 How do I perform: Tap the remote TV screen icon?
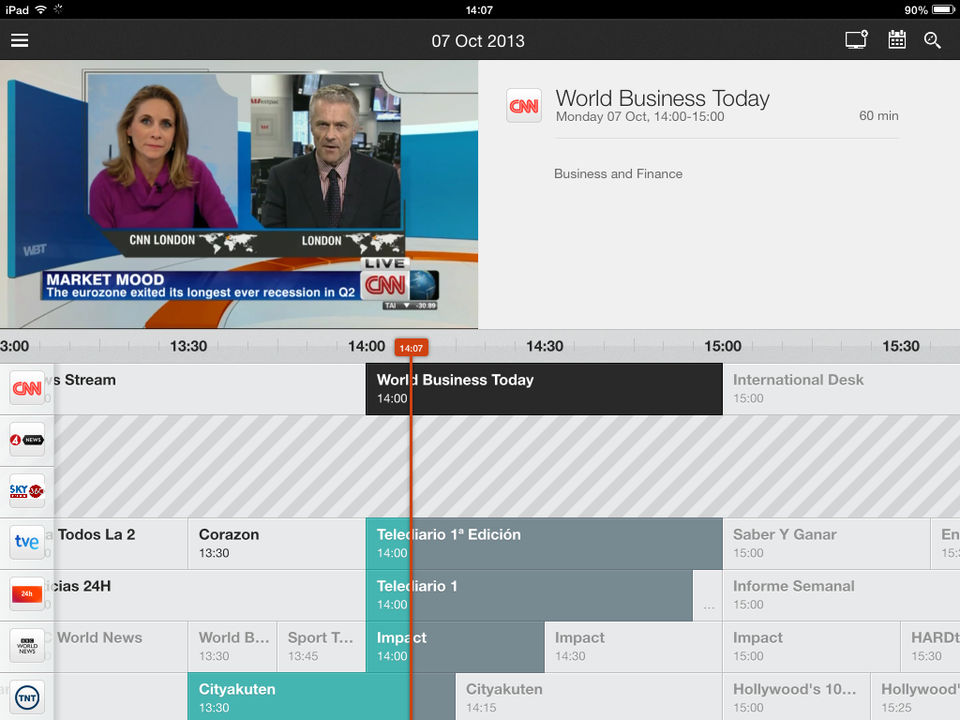[856, 40]
